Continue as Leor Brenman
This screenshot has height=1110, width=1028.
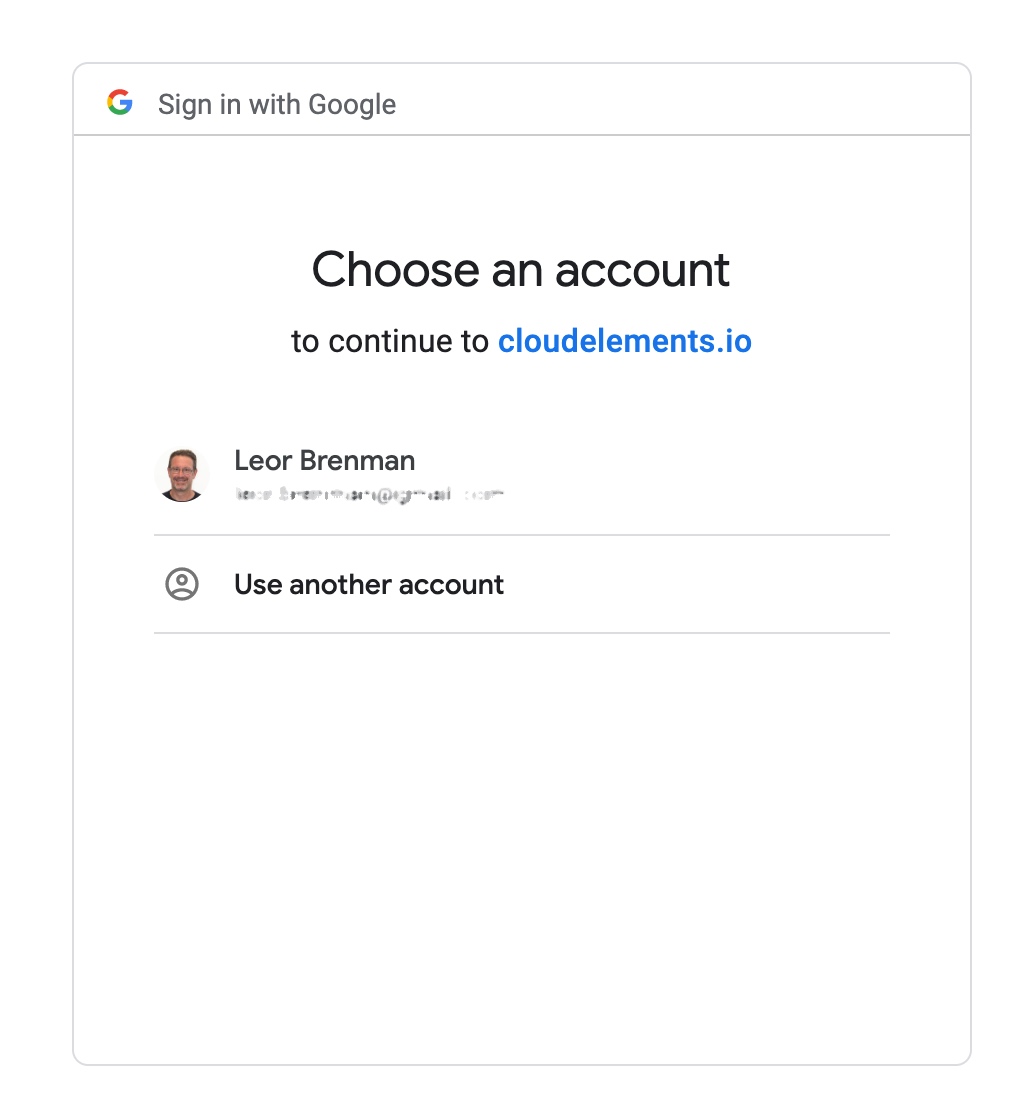pyautogui.click(x=522, y=475)
